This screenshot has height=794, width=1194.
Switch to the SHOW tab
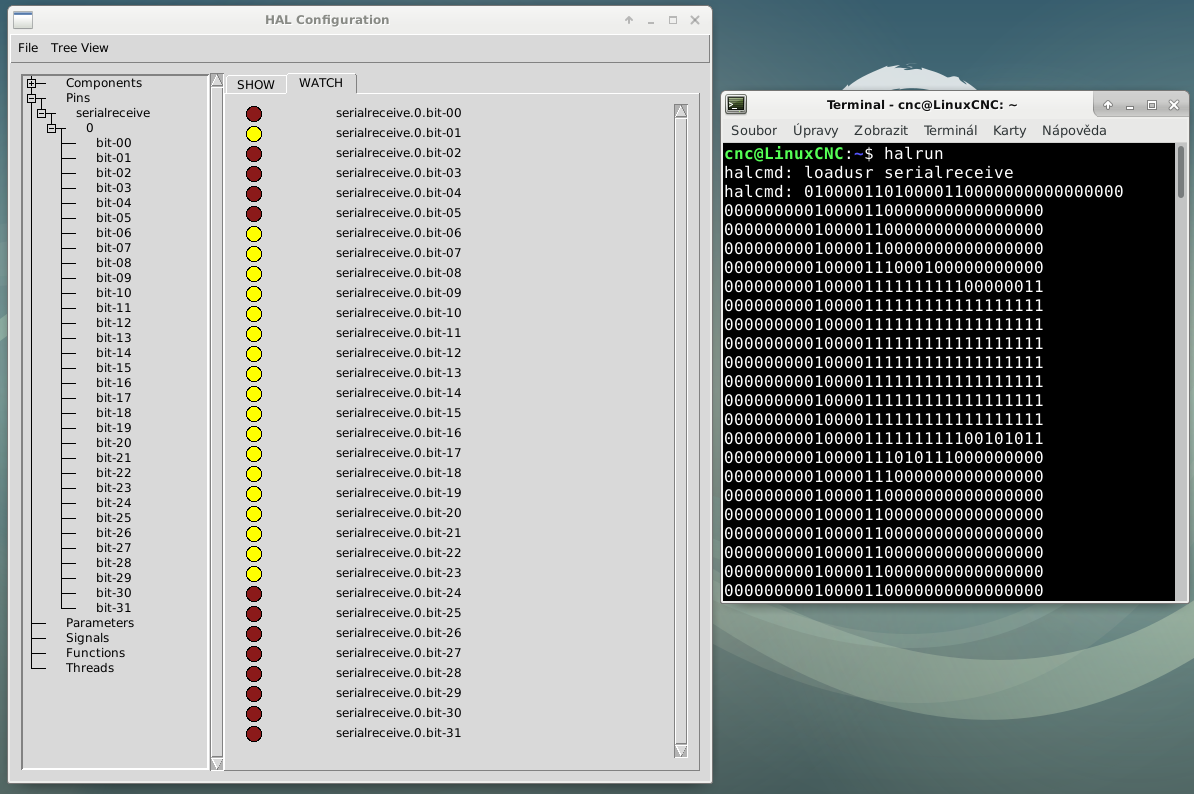[255, 85]
